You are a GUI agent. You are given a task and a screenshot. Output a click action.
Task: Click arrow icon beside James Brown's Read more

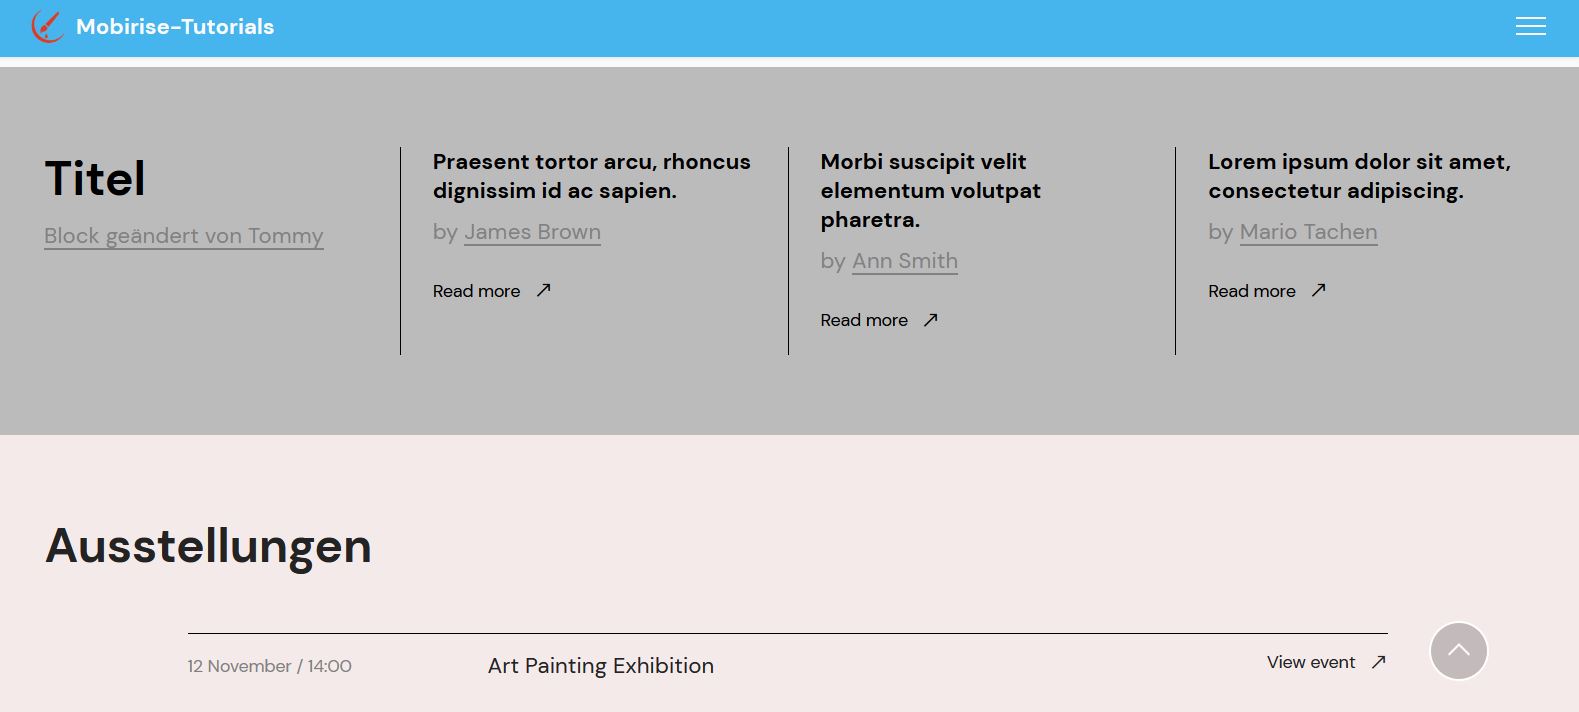[x=544, y=290]
